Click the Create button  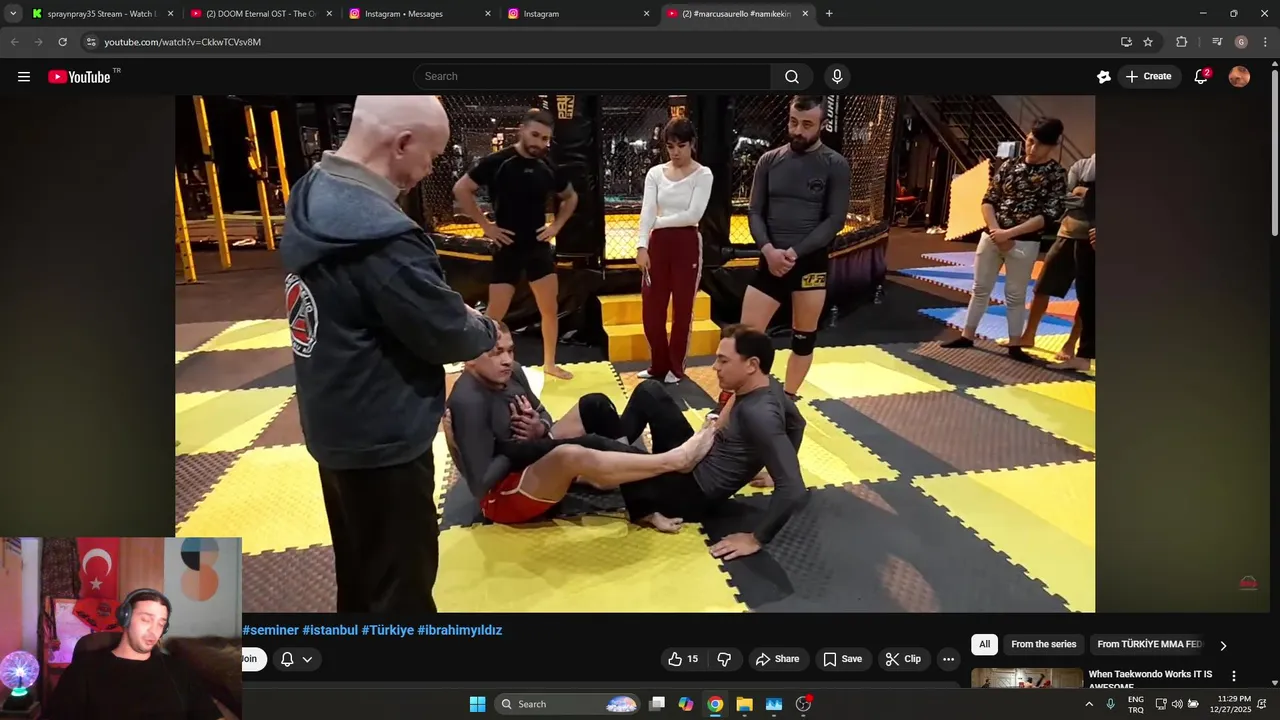[1147, 76]
